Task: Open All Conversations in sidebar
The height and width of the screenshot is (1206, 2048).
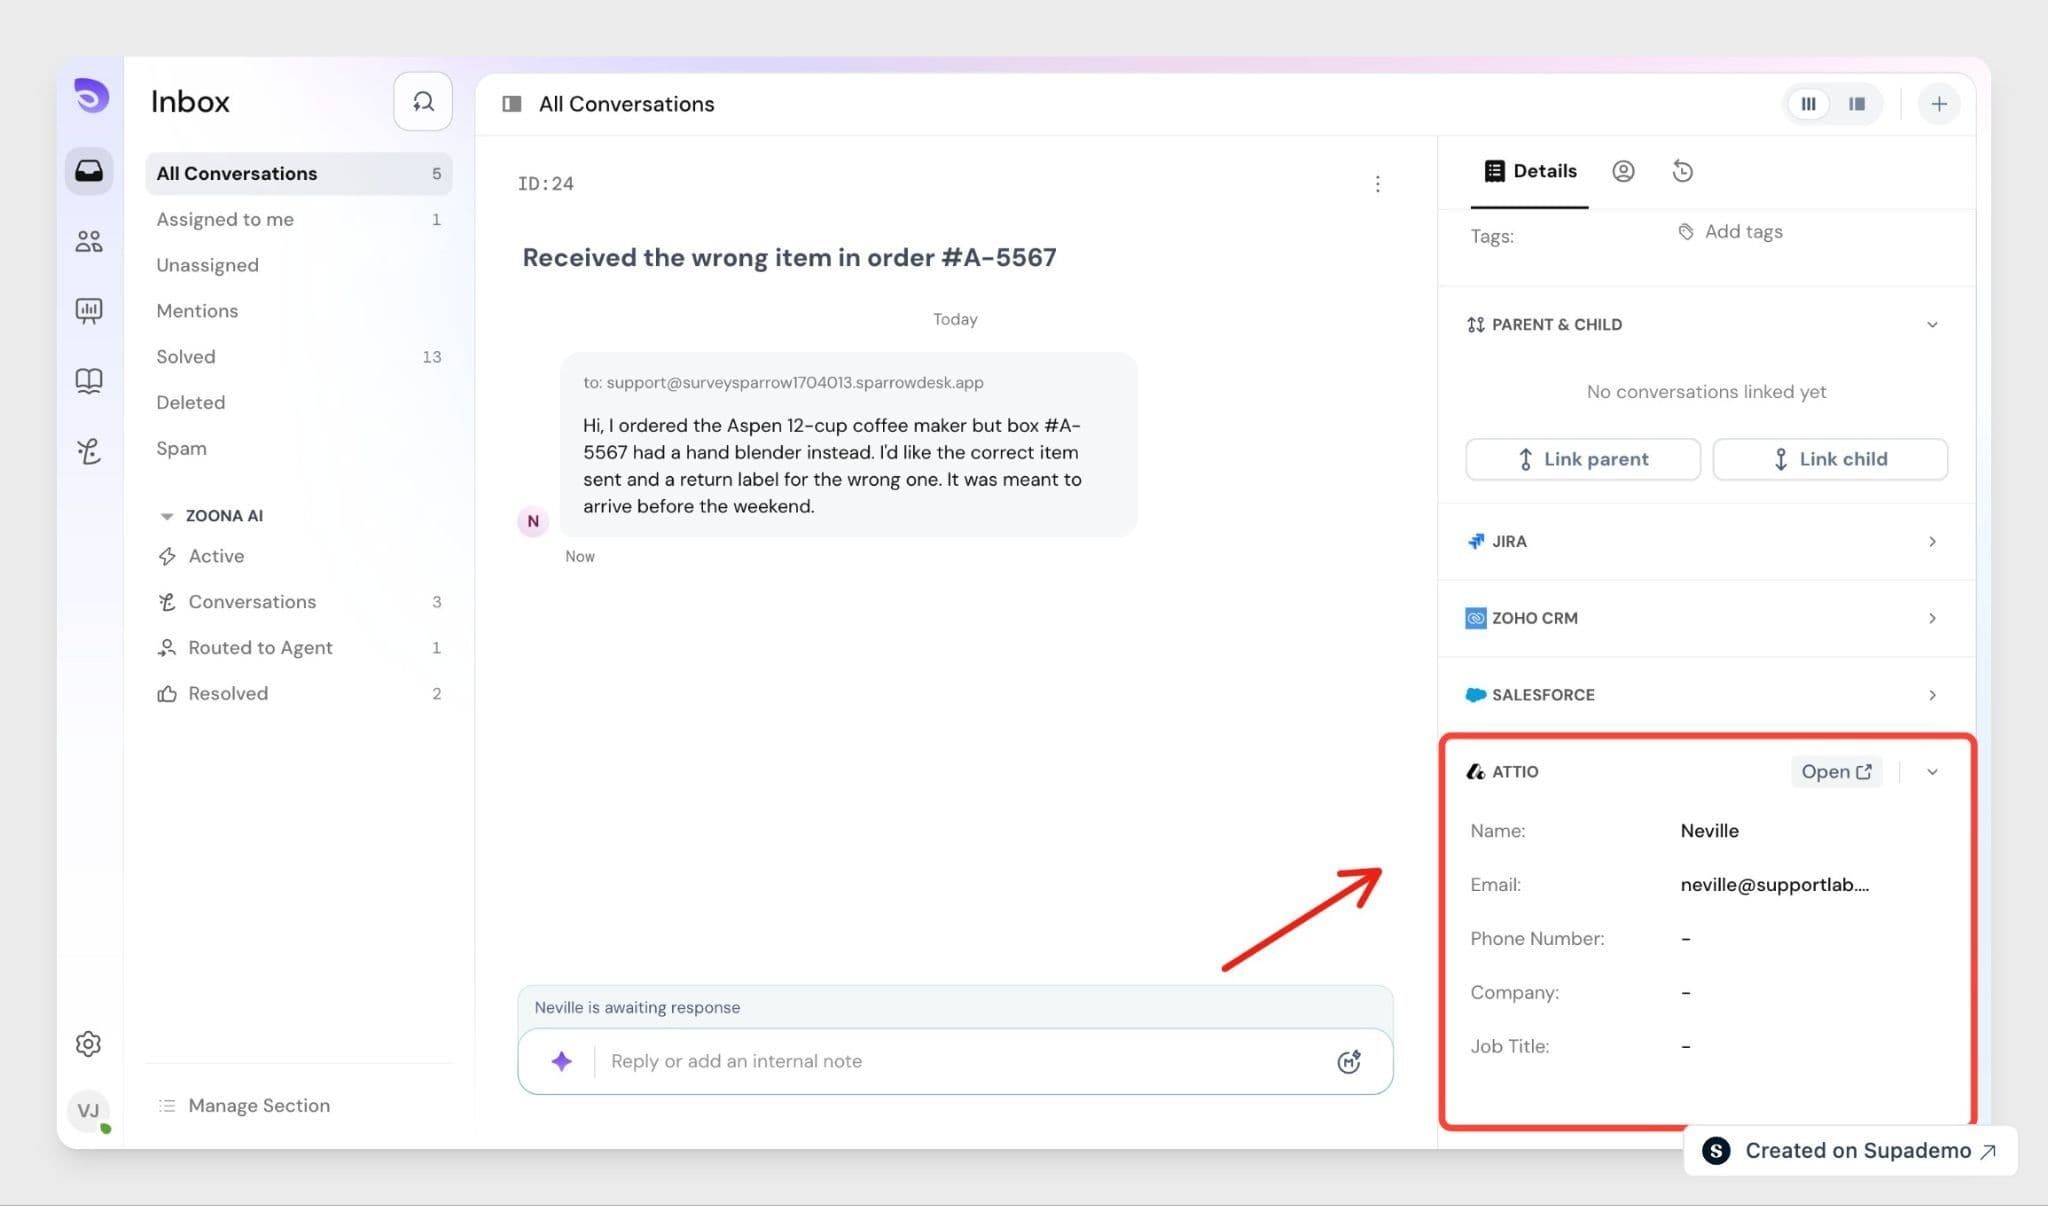Action: click(x=299, y=174)
